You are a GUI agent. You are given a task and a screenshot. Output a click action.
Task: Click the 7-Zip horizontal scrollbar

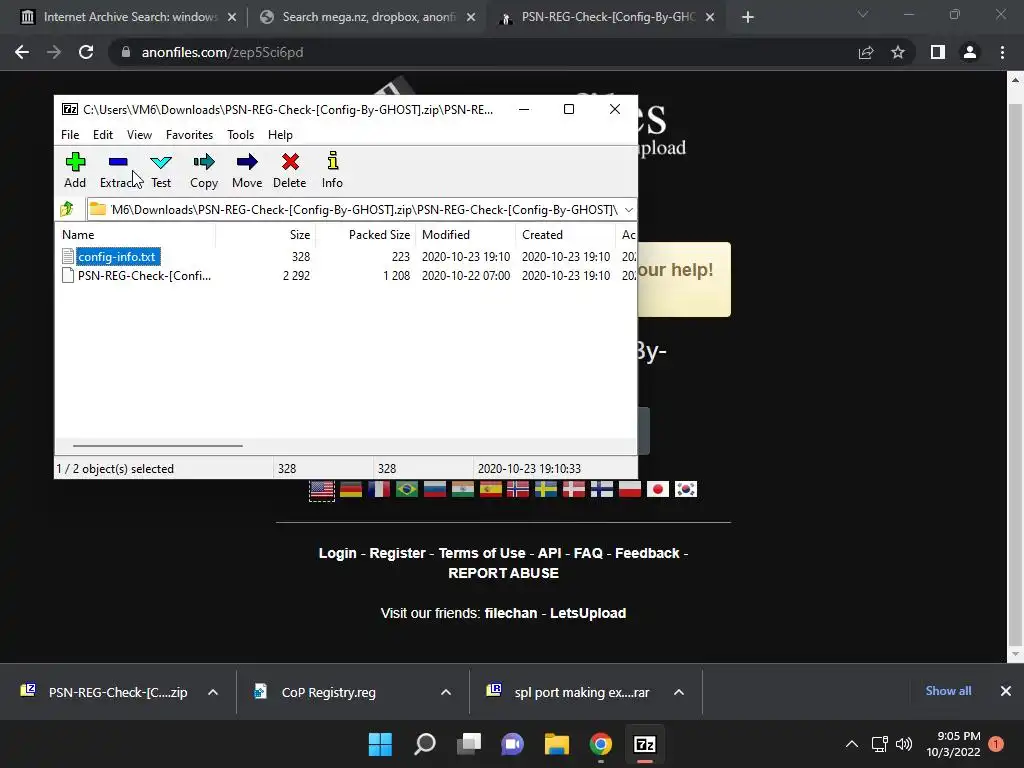point(157,446)
